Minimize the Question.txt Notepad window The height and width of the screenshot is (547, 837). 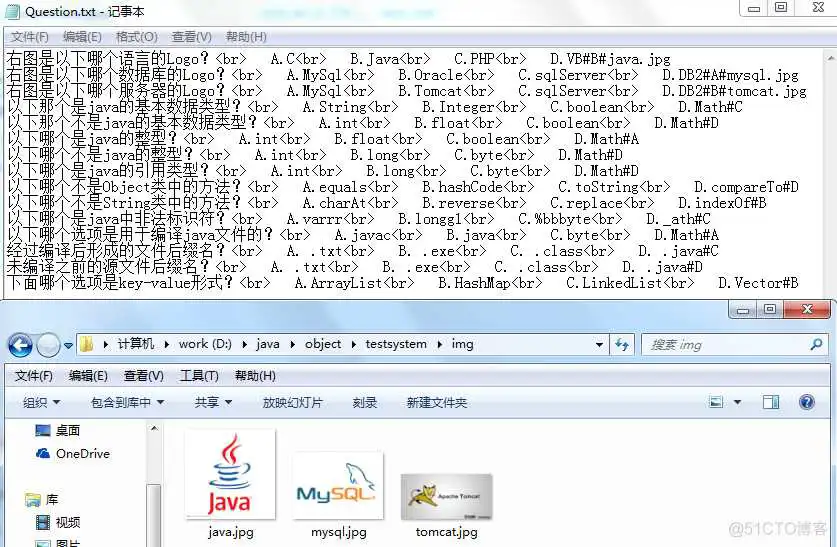pyautogui.click(x=754, y=9)
